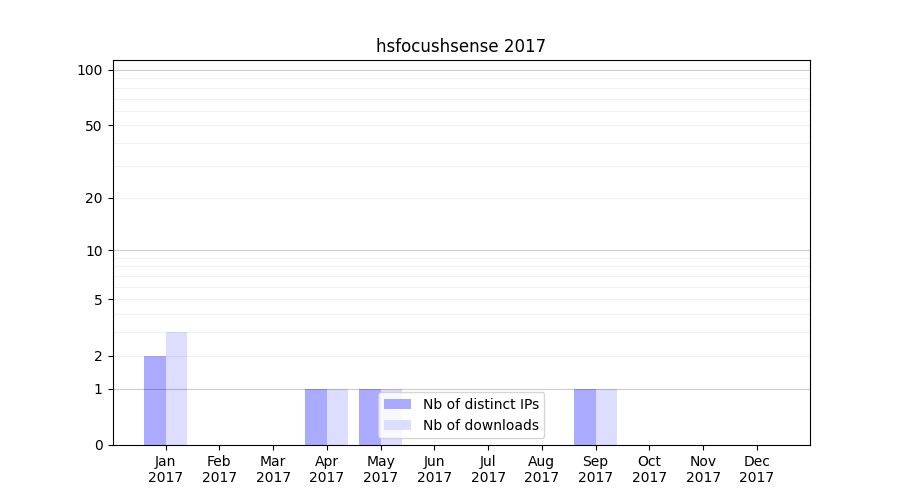Select the Aug 2017 x-axis label

pos(541,469)
